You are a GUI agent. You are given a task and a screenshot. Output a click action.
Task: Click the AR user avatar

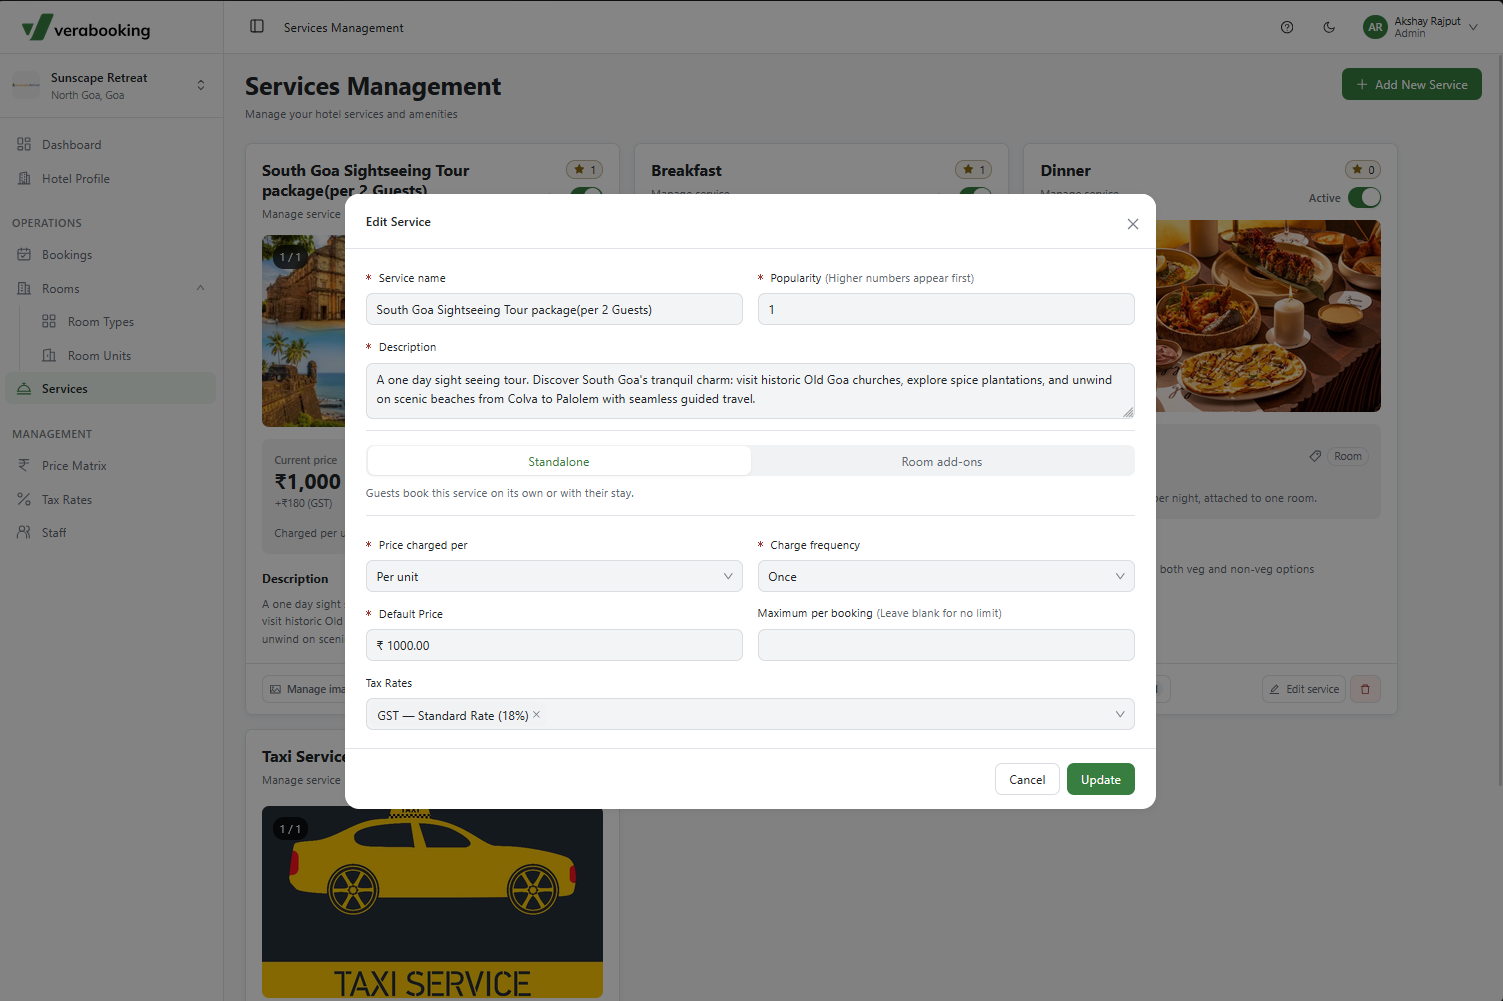(1376, 27)
